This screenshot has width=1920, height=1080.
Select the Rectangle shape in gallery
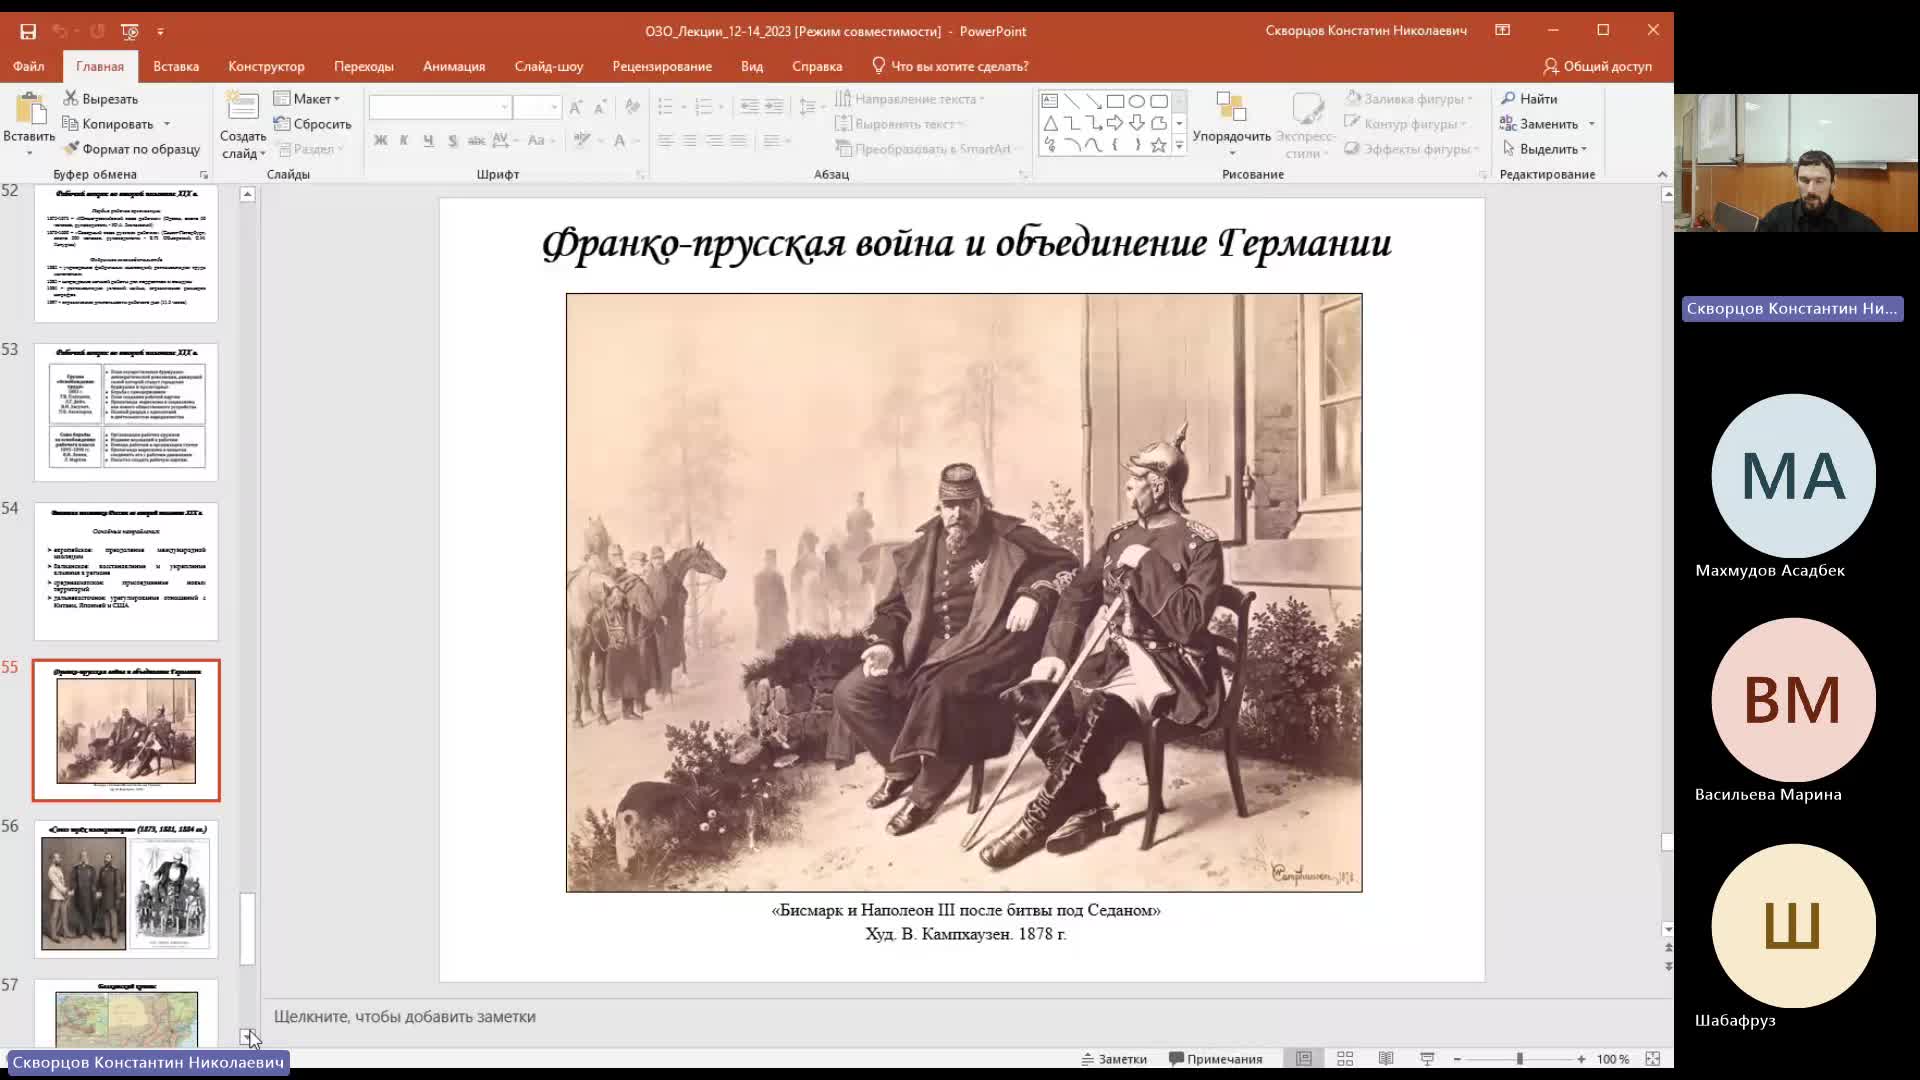pyautogui.click(x=1115, y=101)
